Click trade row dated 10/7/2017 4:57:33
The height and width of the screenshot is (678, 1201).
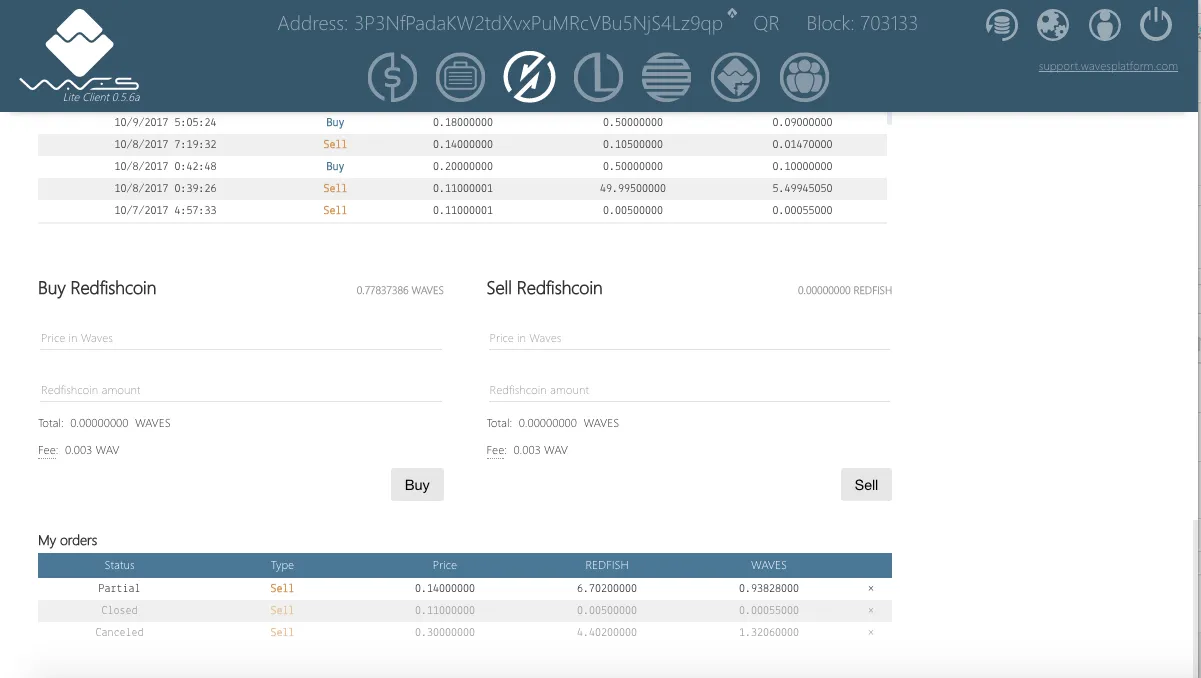tap(462, 210)
